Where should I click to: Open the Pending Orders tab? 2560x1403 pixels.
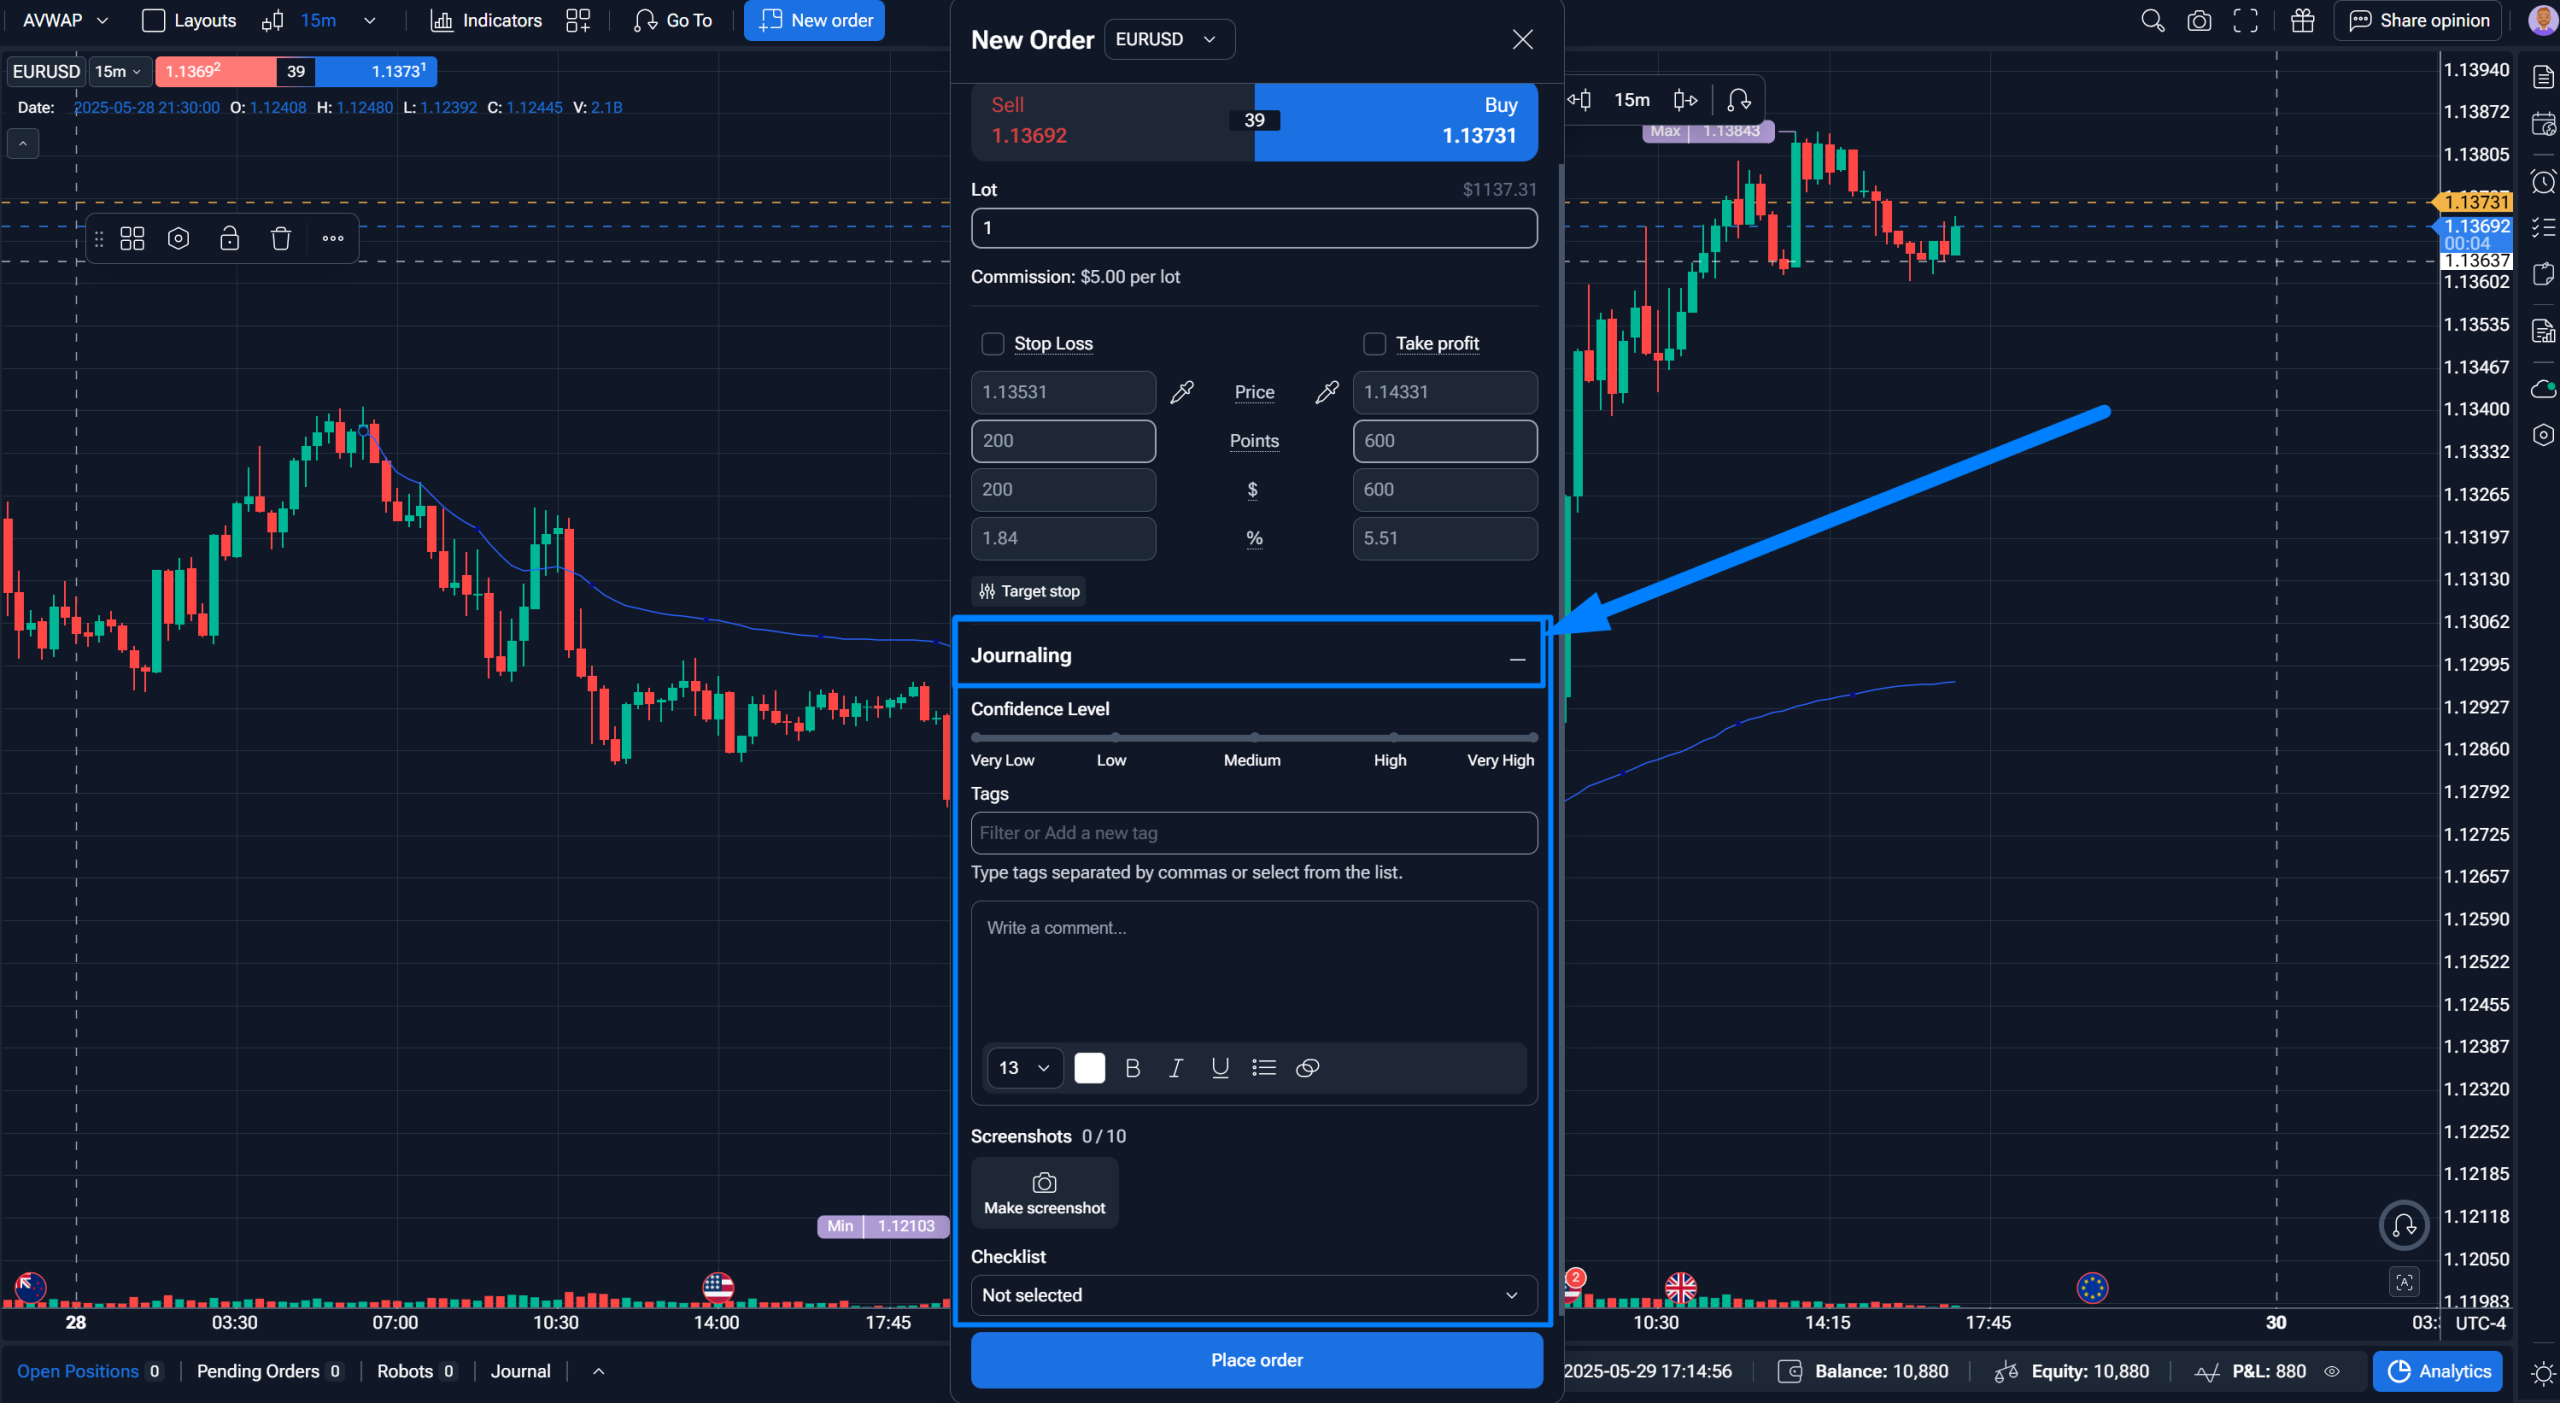(x=269, y=1372)
